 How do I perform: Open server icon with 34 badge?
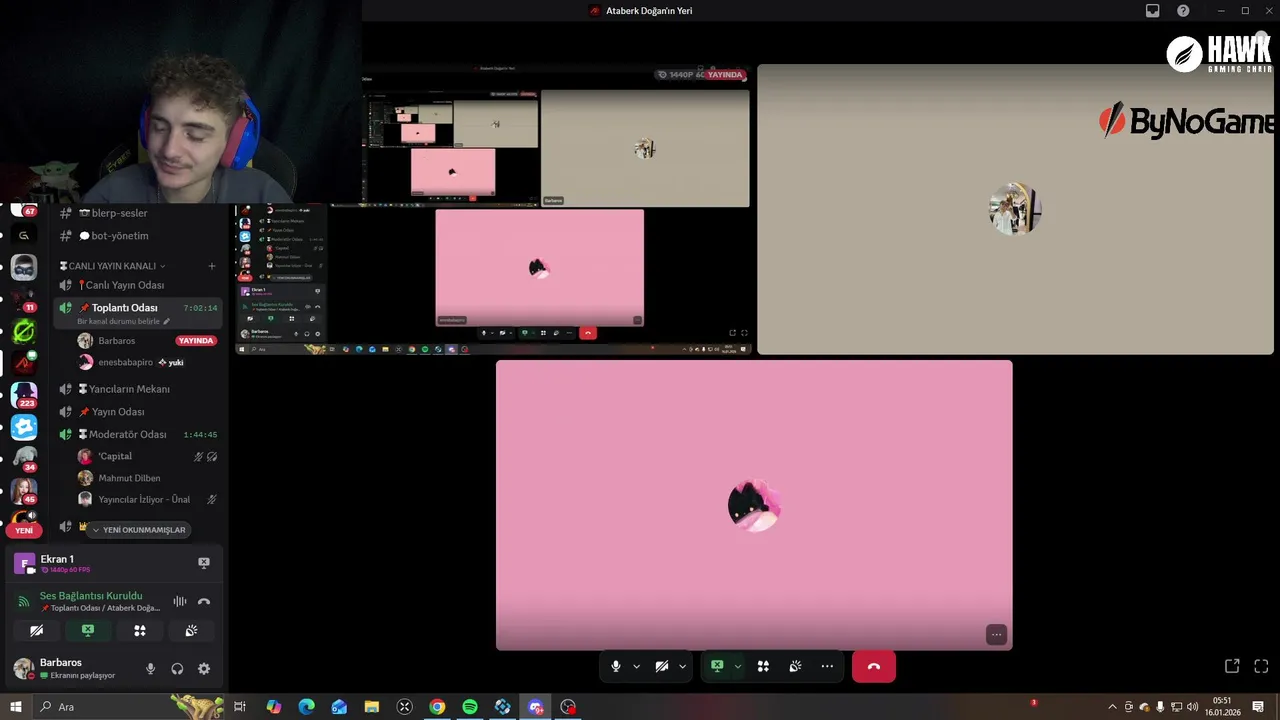(24, 459)
